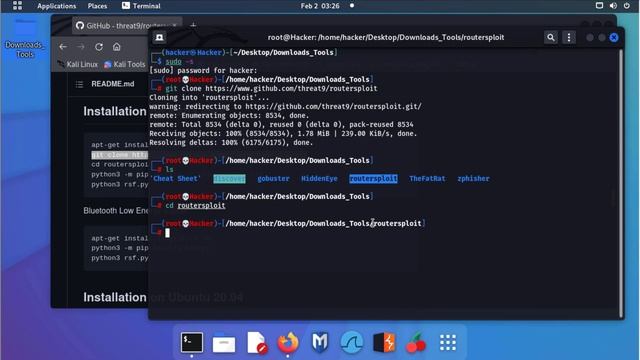The width and height of the screenshot is (640, 360).
Task: Open the Places menu
Action: [x=97, y=6]
